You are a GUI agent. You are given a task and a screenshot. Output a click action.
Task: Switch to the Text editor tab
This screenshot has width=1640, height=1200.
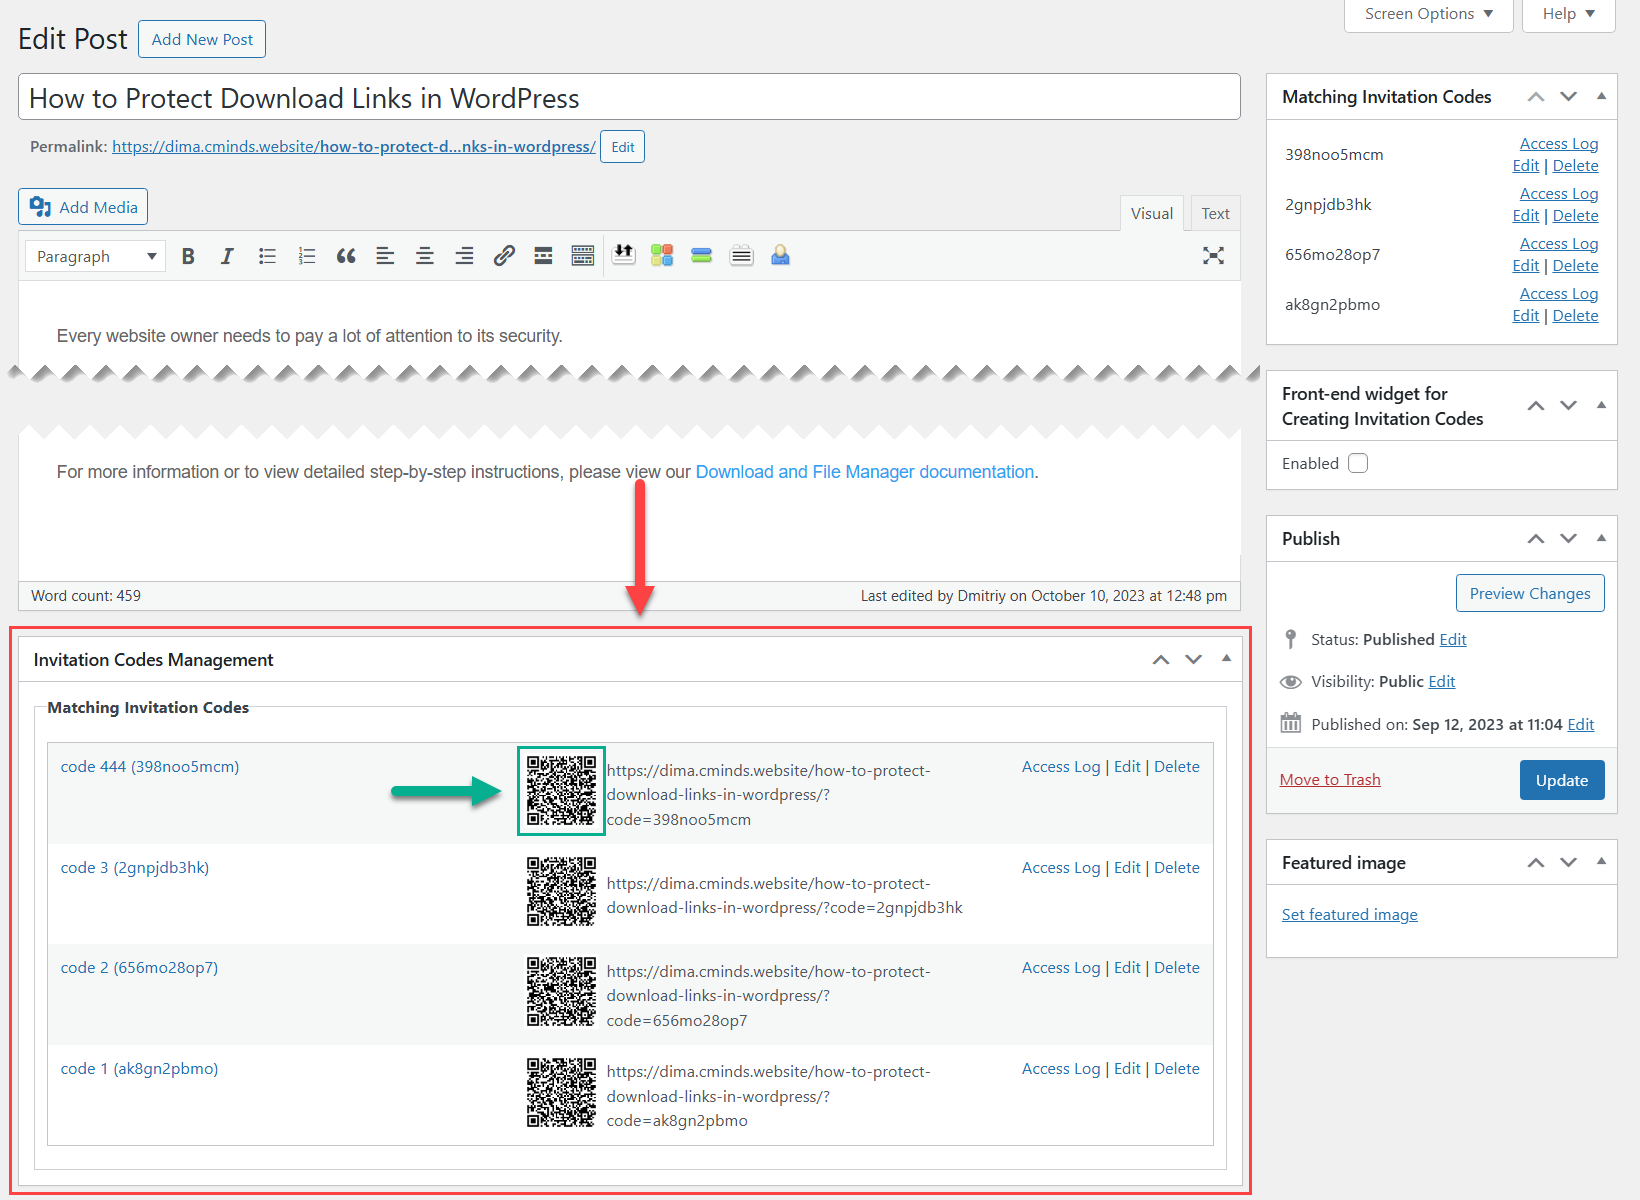(1215, 214)
